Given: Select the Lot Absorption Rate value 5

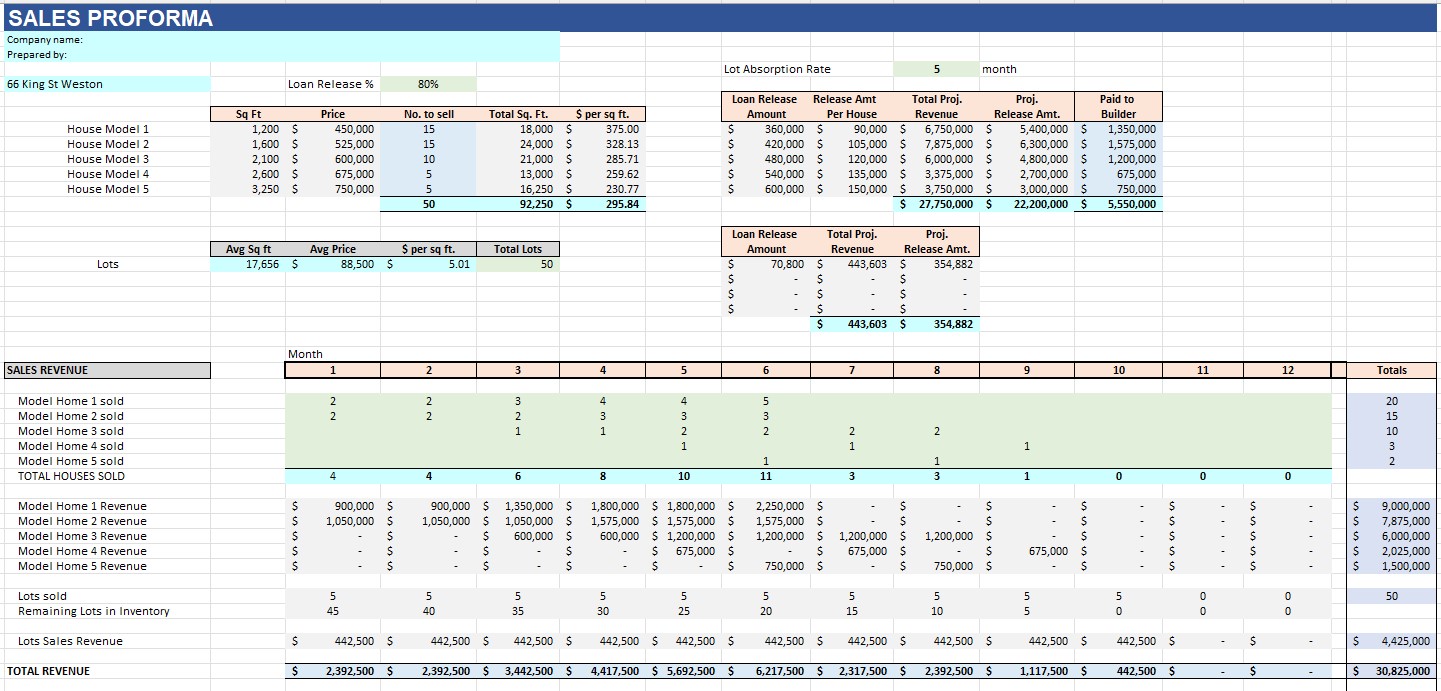Looking at the screenshot, I should [936, 69].
